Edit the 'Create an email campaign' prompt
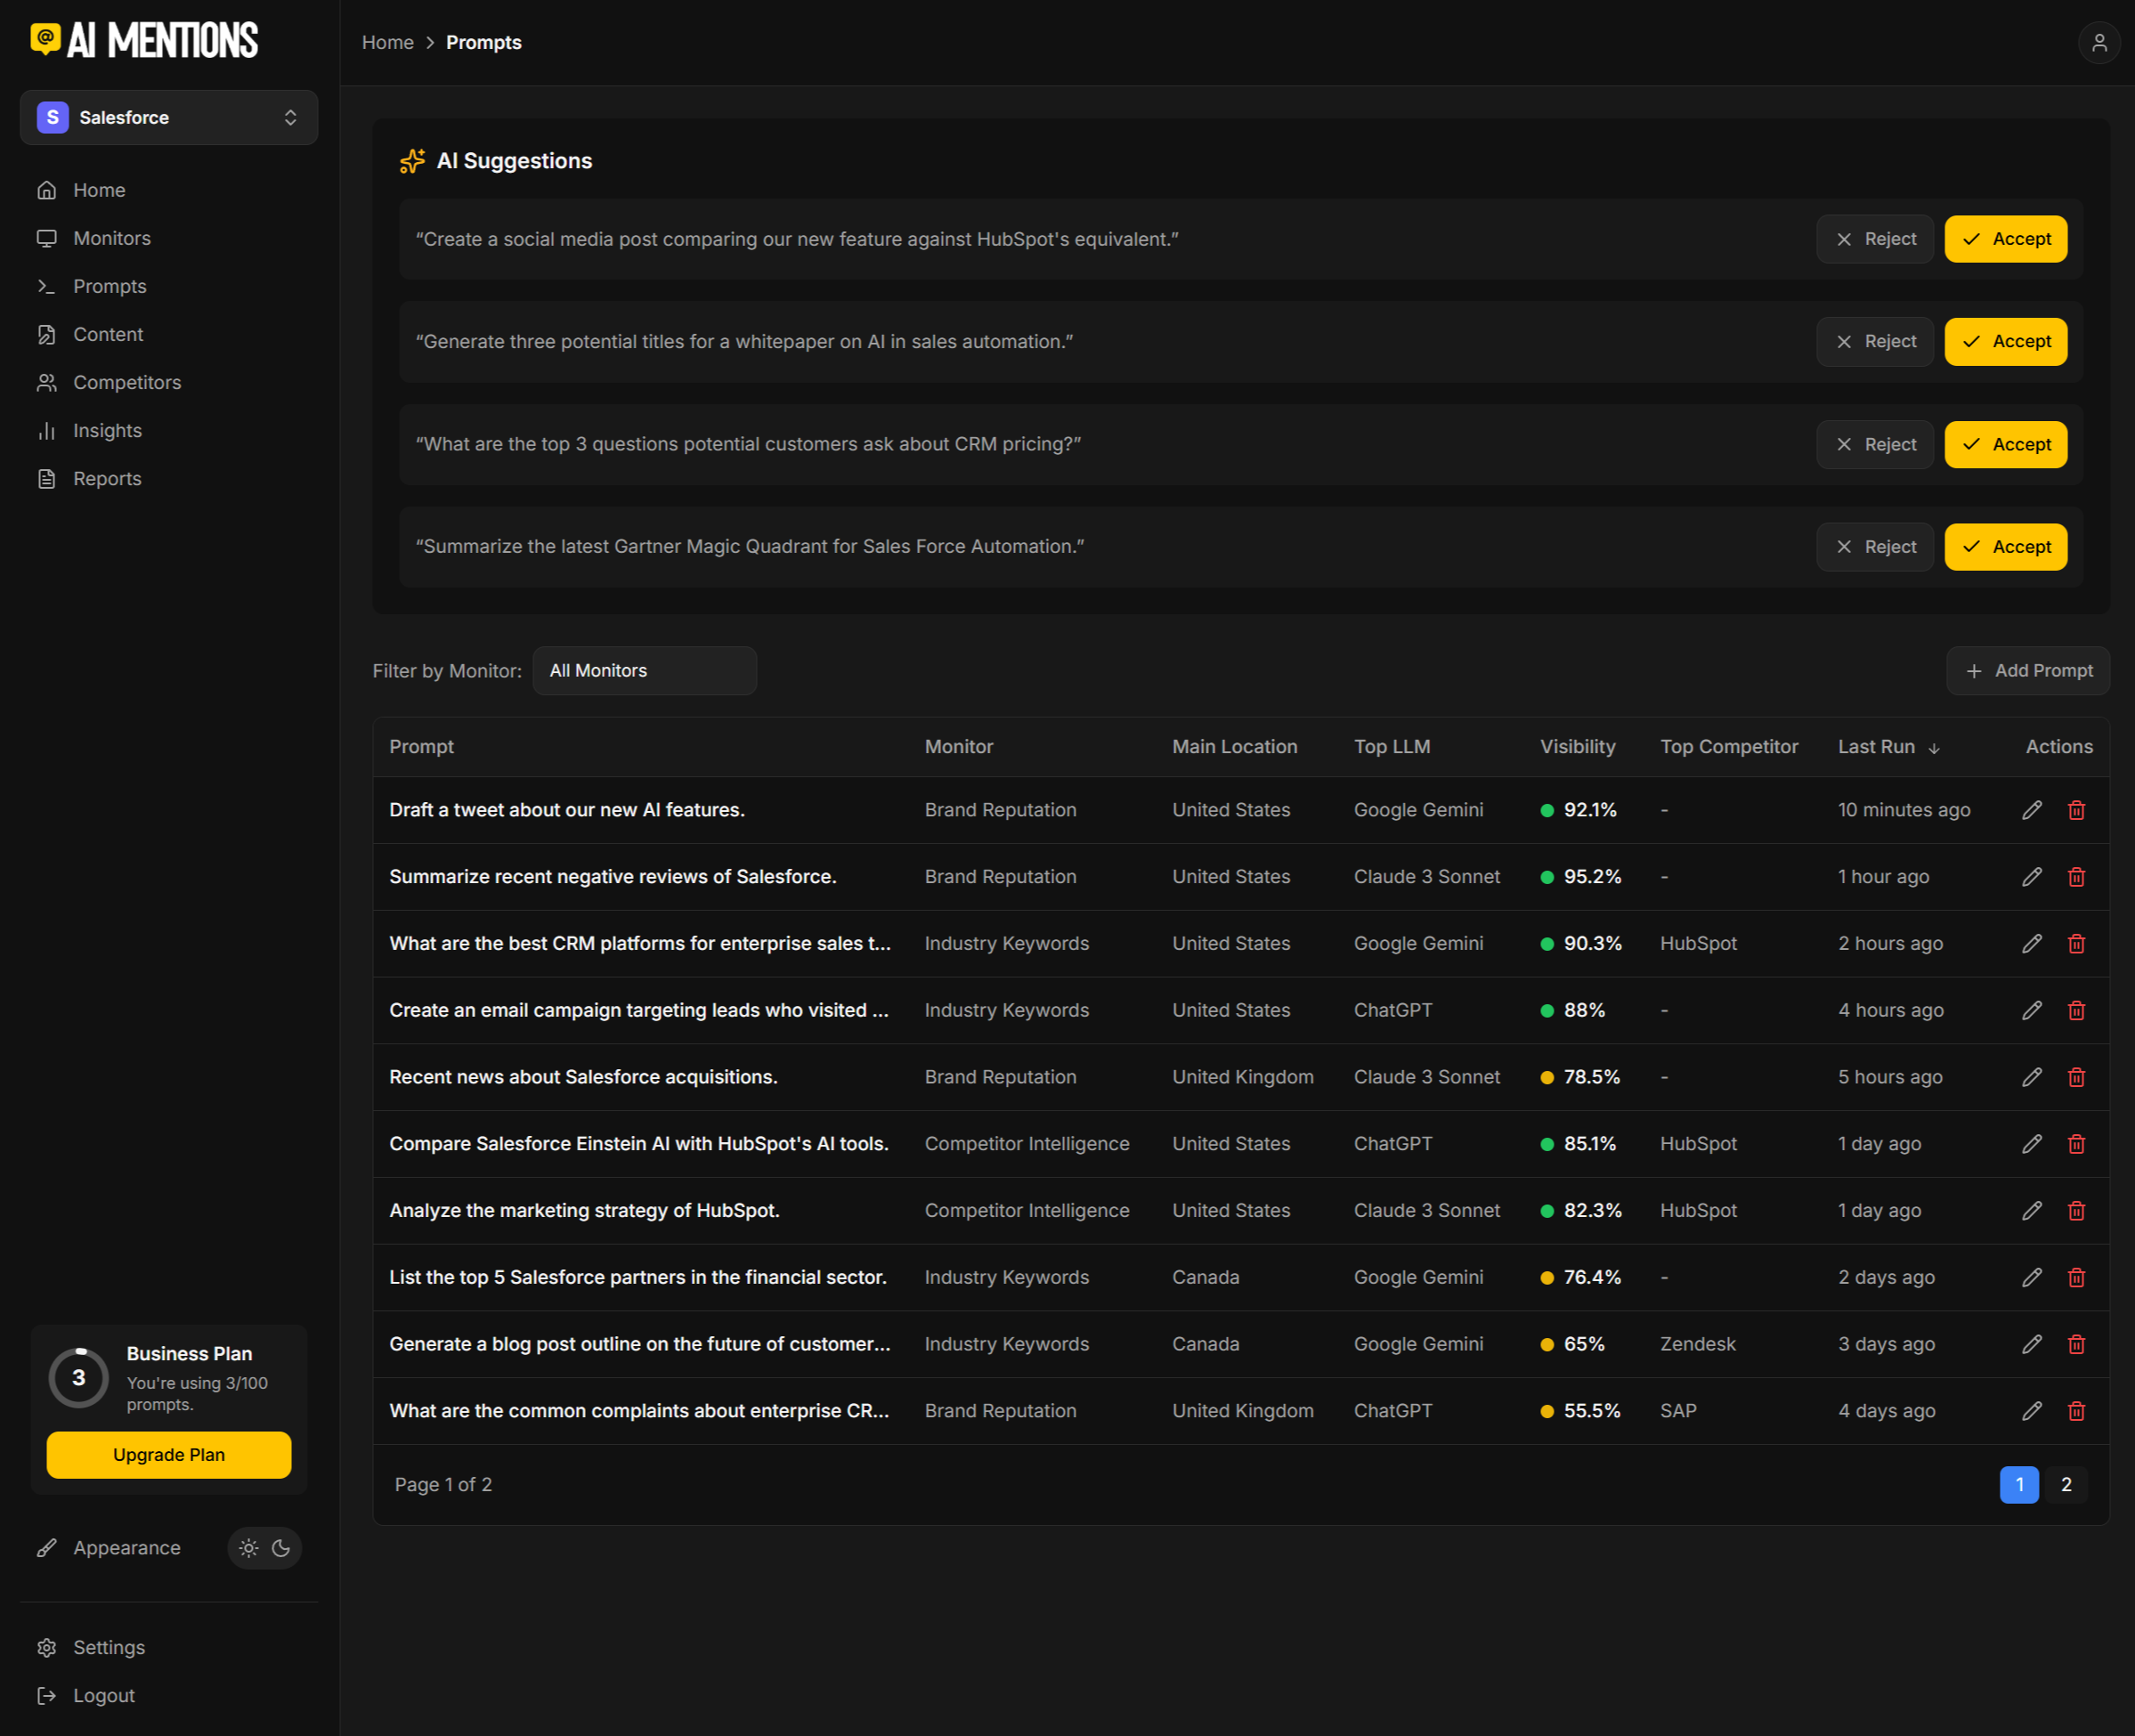 (x=2032, y=1010)
